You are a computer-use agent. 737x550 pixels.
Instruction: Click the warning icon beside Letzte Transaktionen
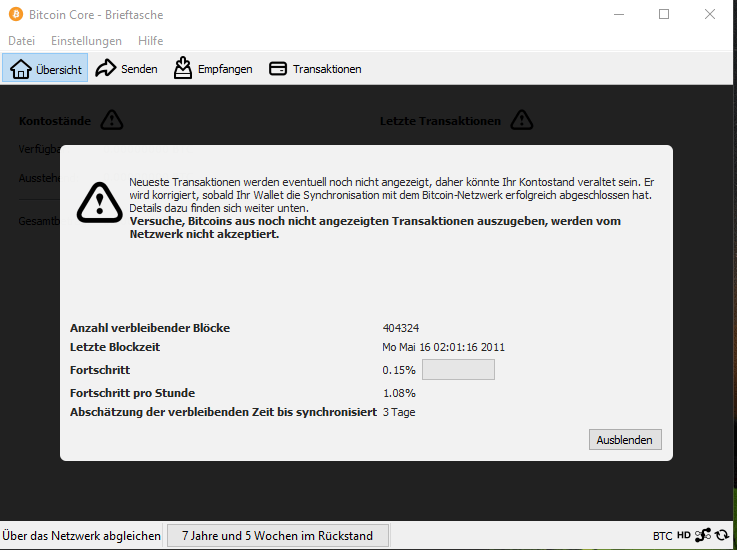(x=522, y=120)
